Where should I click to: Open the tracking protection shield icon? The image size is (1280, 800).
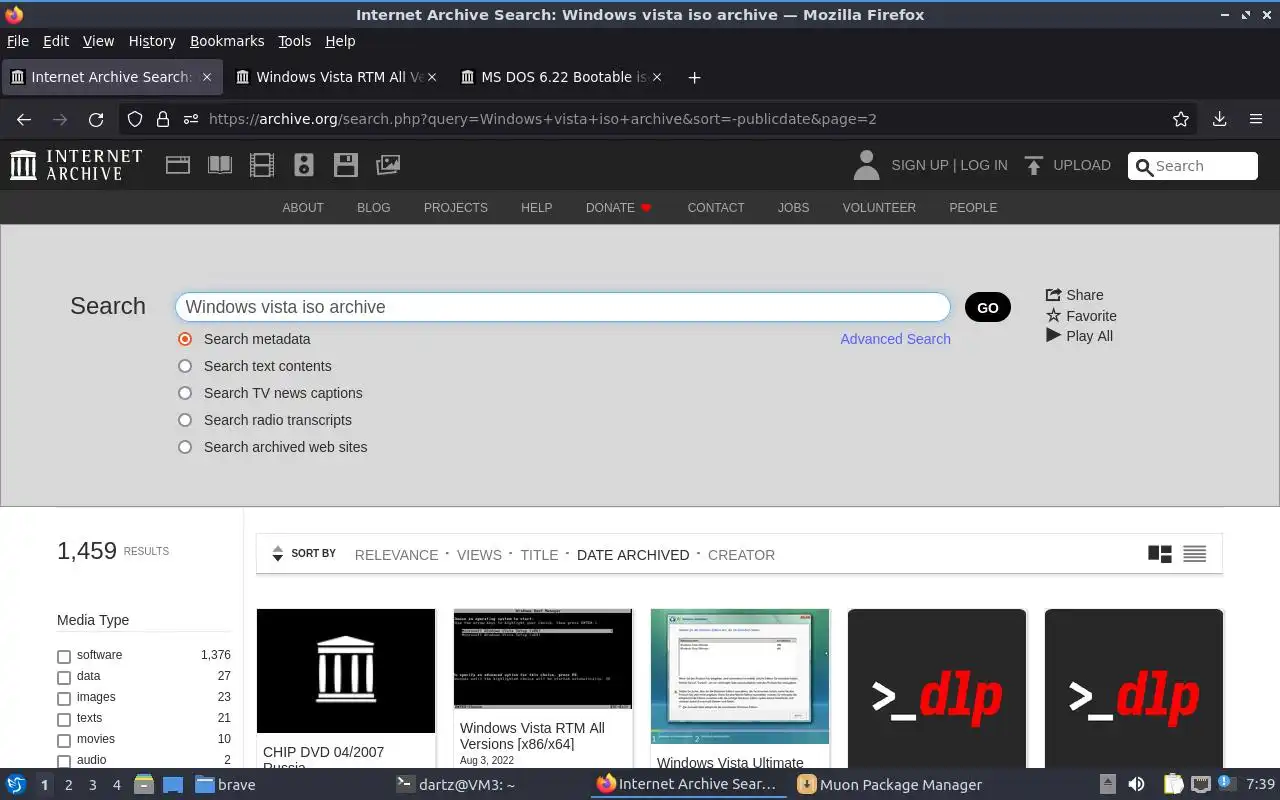tap(135, 119)
